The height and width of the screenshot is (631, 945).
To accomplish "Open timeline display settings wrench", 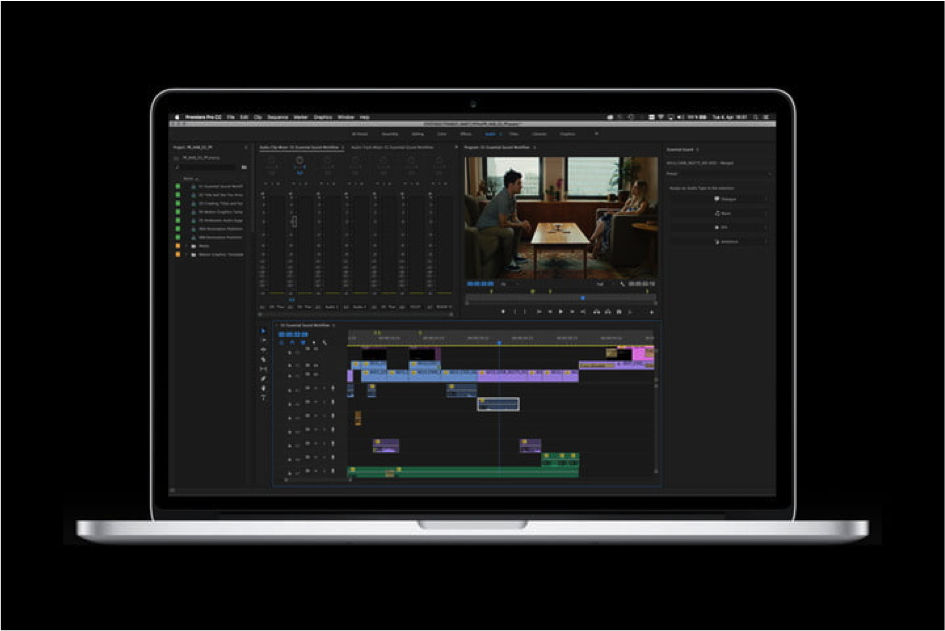I will pyautogui.click(x=324, y=343).
